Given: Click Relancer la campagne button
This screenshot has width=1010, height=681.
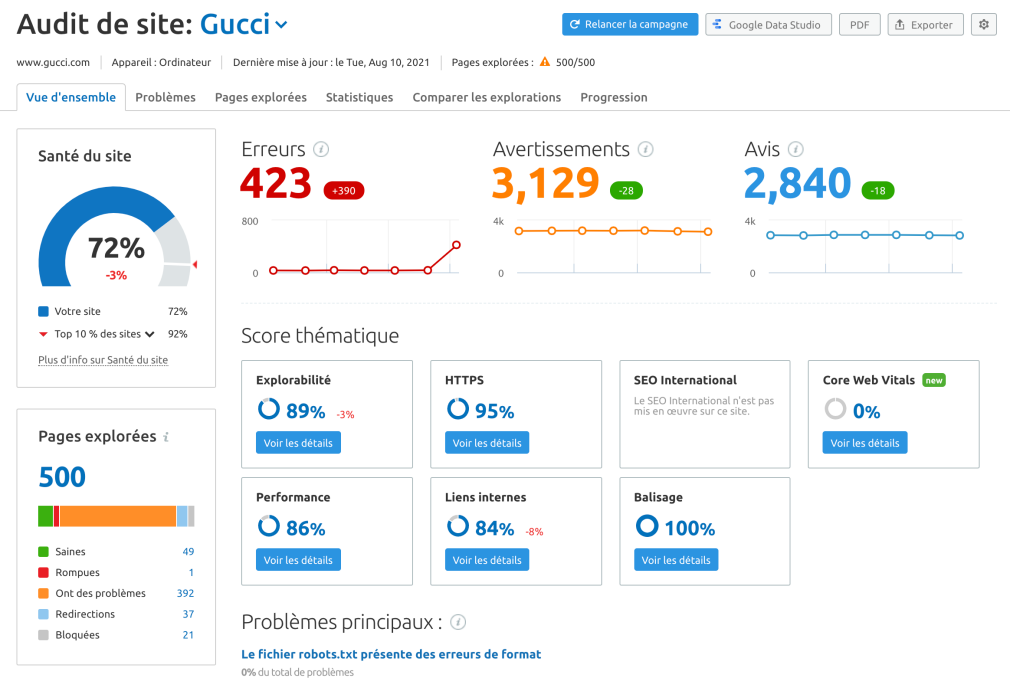Looking at the screenshot, I should [x=630, y=24].
